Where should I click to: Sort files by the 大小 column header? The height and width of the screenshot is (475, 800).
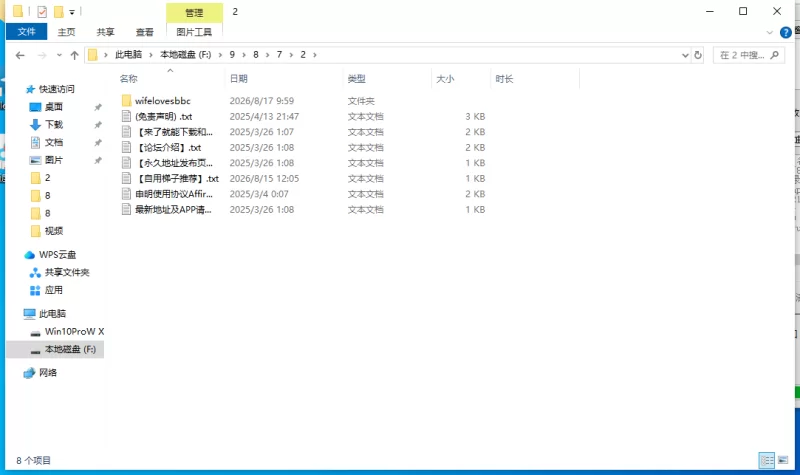click(445, 79)
